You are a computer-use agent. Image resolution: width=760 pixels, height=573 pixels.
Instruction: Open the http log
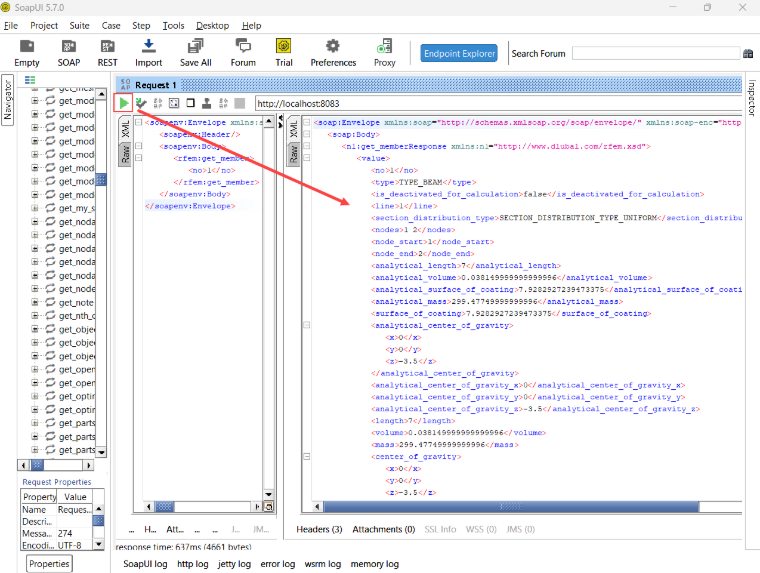coord(192,564)
